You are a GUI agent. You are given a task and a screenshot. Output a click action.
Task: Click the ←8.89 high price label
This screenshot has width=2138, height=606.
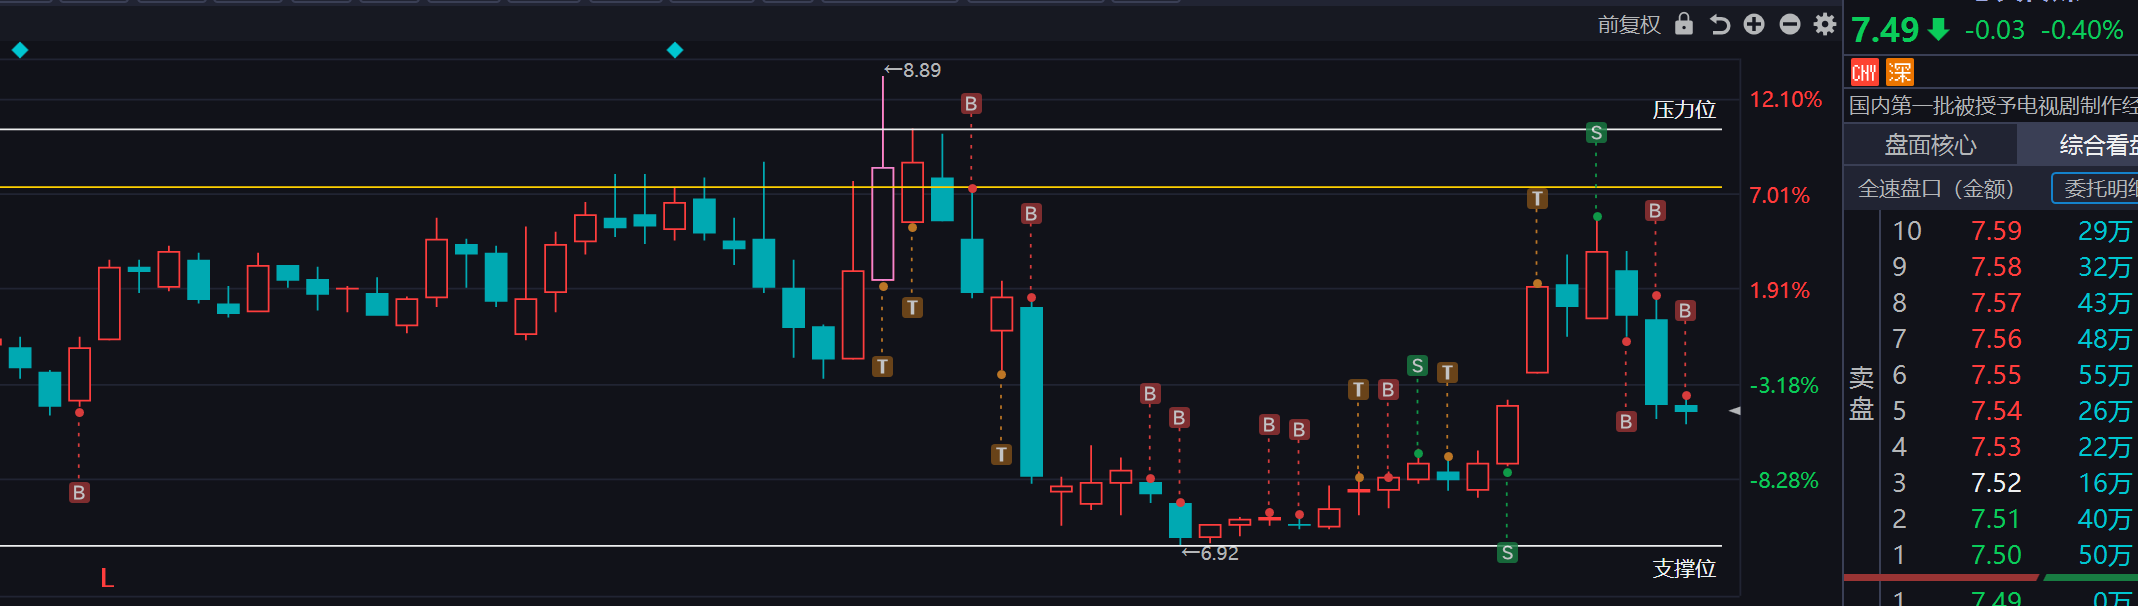(x=912, y=70)
